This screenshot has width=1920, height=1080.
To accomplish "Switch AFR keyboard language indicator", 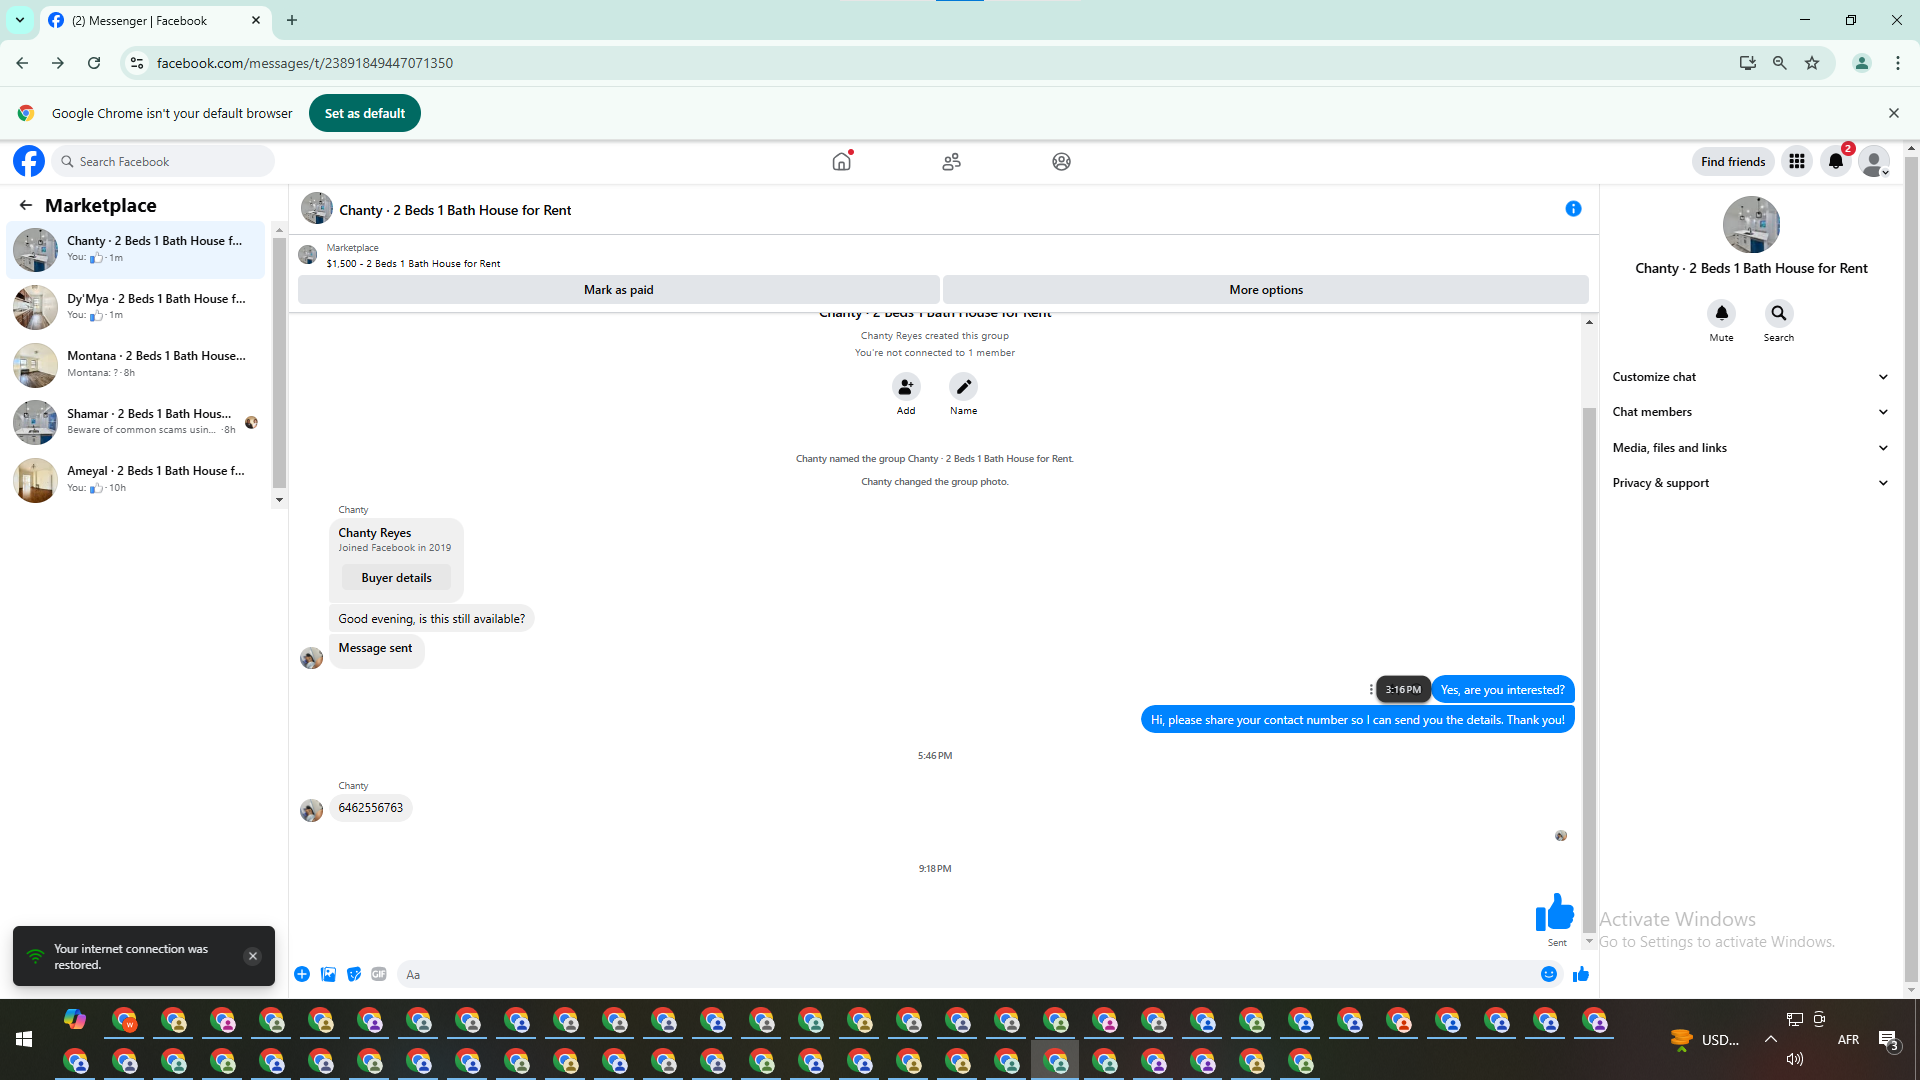I will pyautogui.click(x=1848, y=1040).
